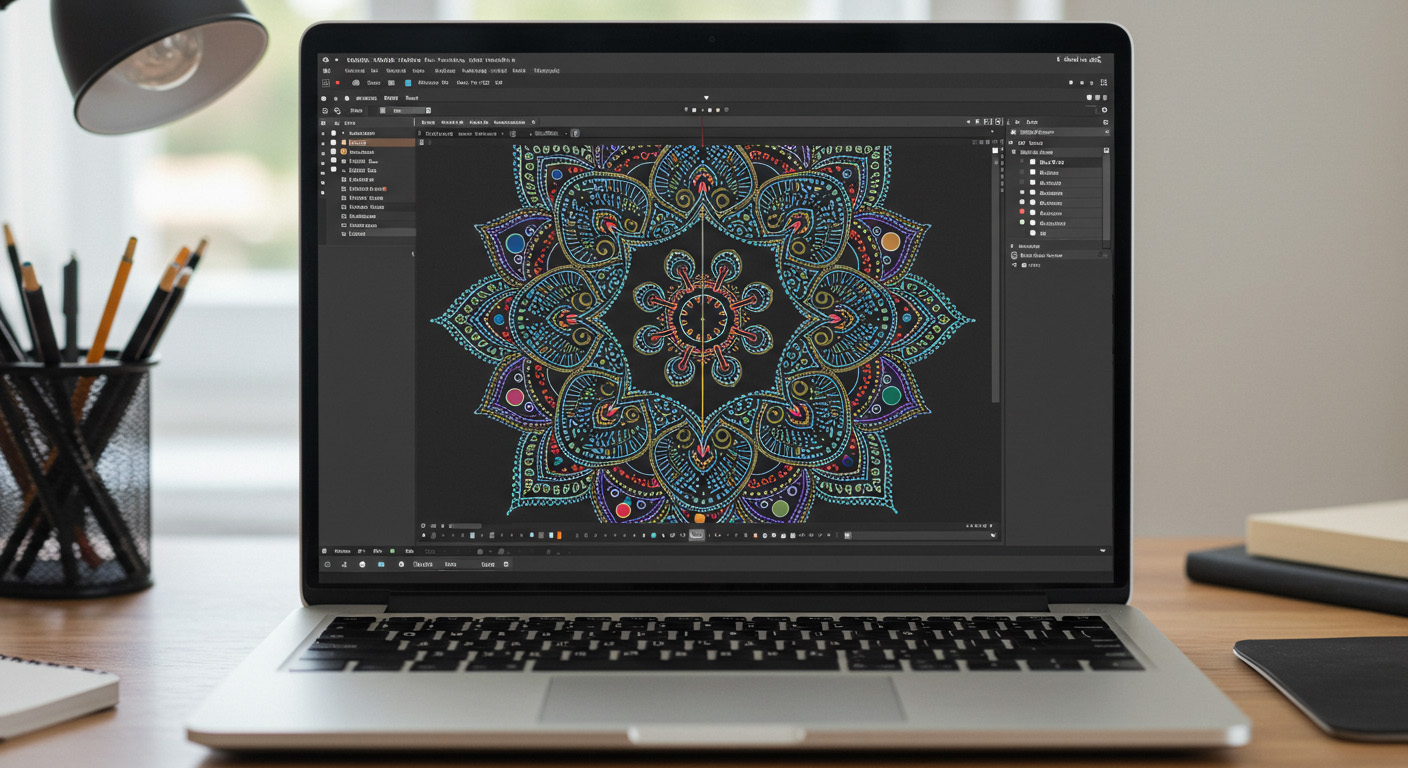The image size is (1408, 768).
Task: Click the highlighted button in bottom timeline strip
Action: pyautogui.click(x=697, y=535)
